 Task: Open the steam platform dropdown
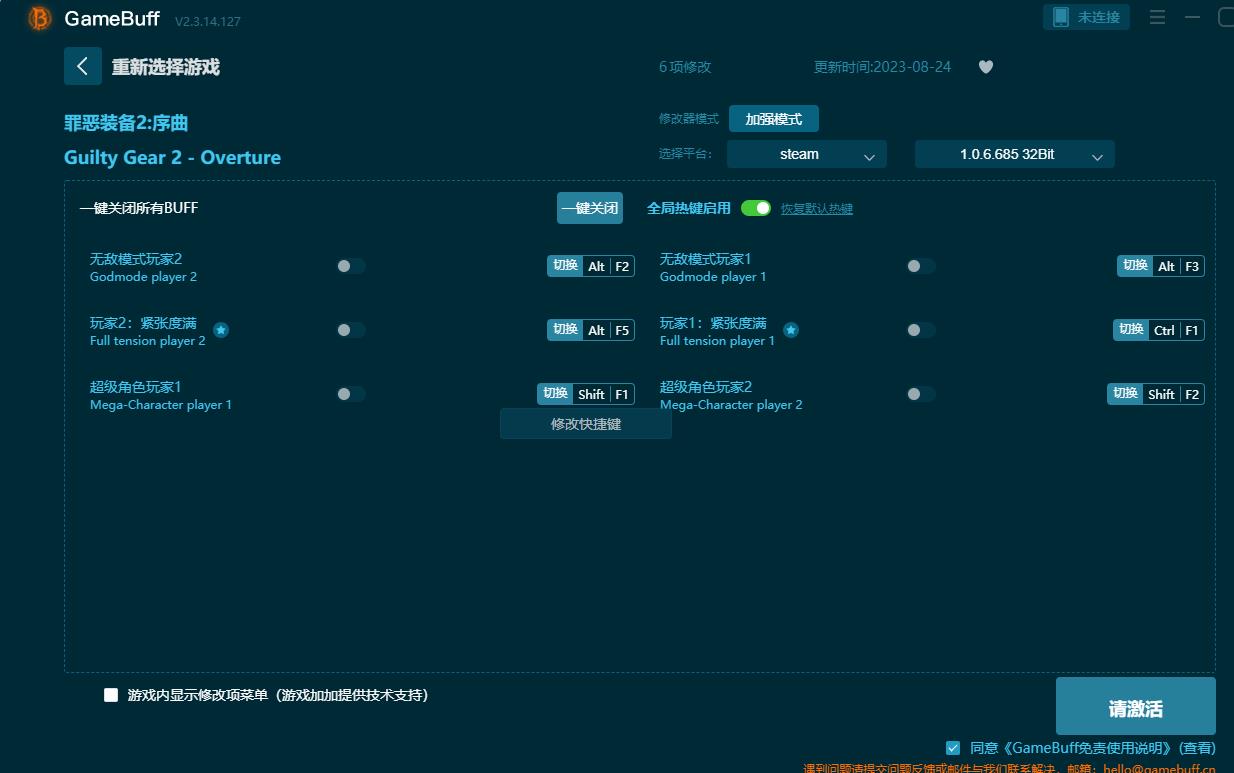coord(807,154)
